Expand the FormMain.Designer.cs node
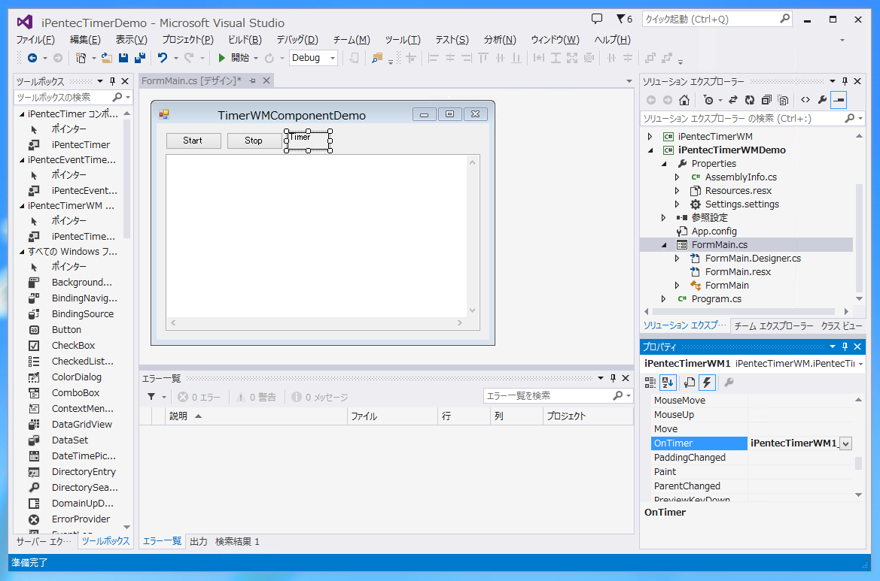The height and width of the screenshot is (581, 880). click(677, 258)
